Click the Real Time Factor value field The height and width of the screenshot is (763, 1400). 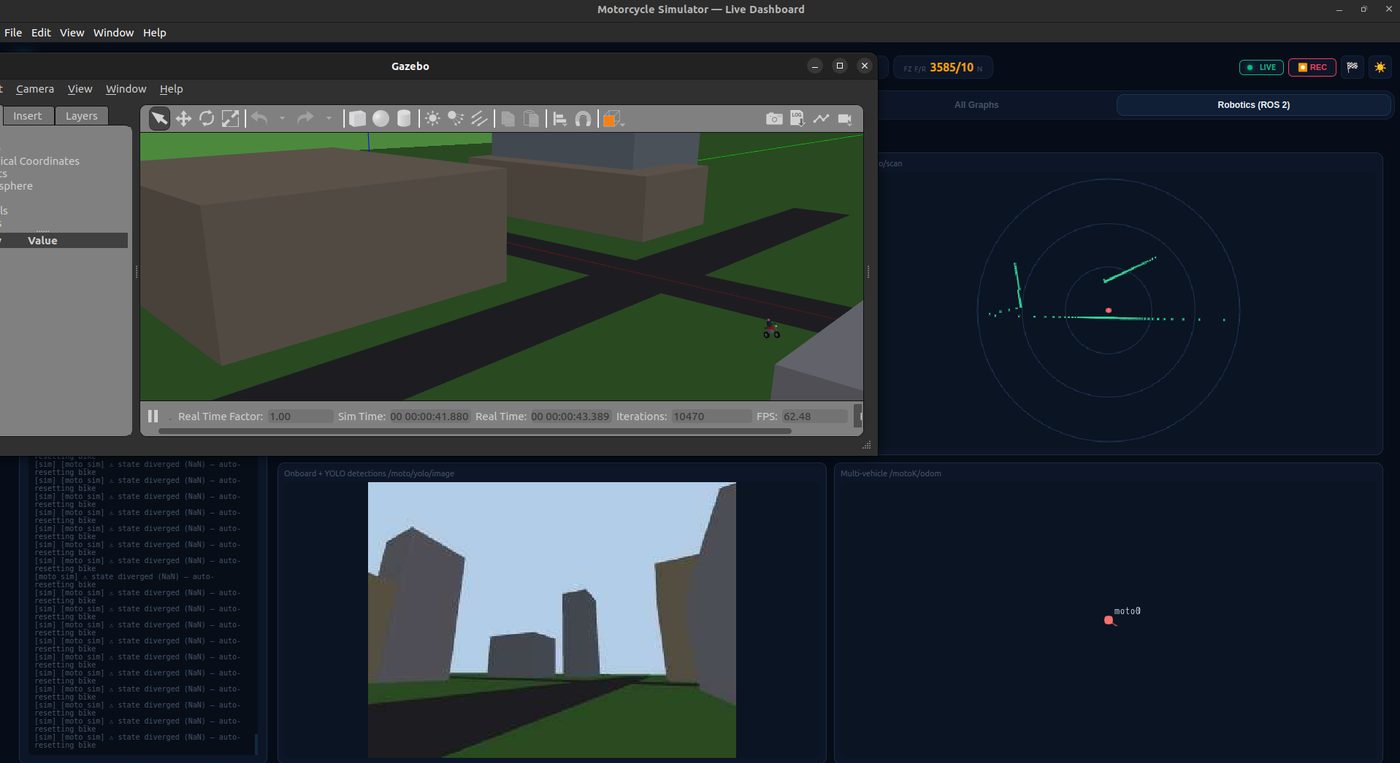pos(300,416)
